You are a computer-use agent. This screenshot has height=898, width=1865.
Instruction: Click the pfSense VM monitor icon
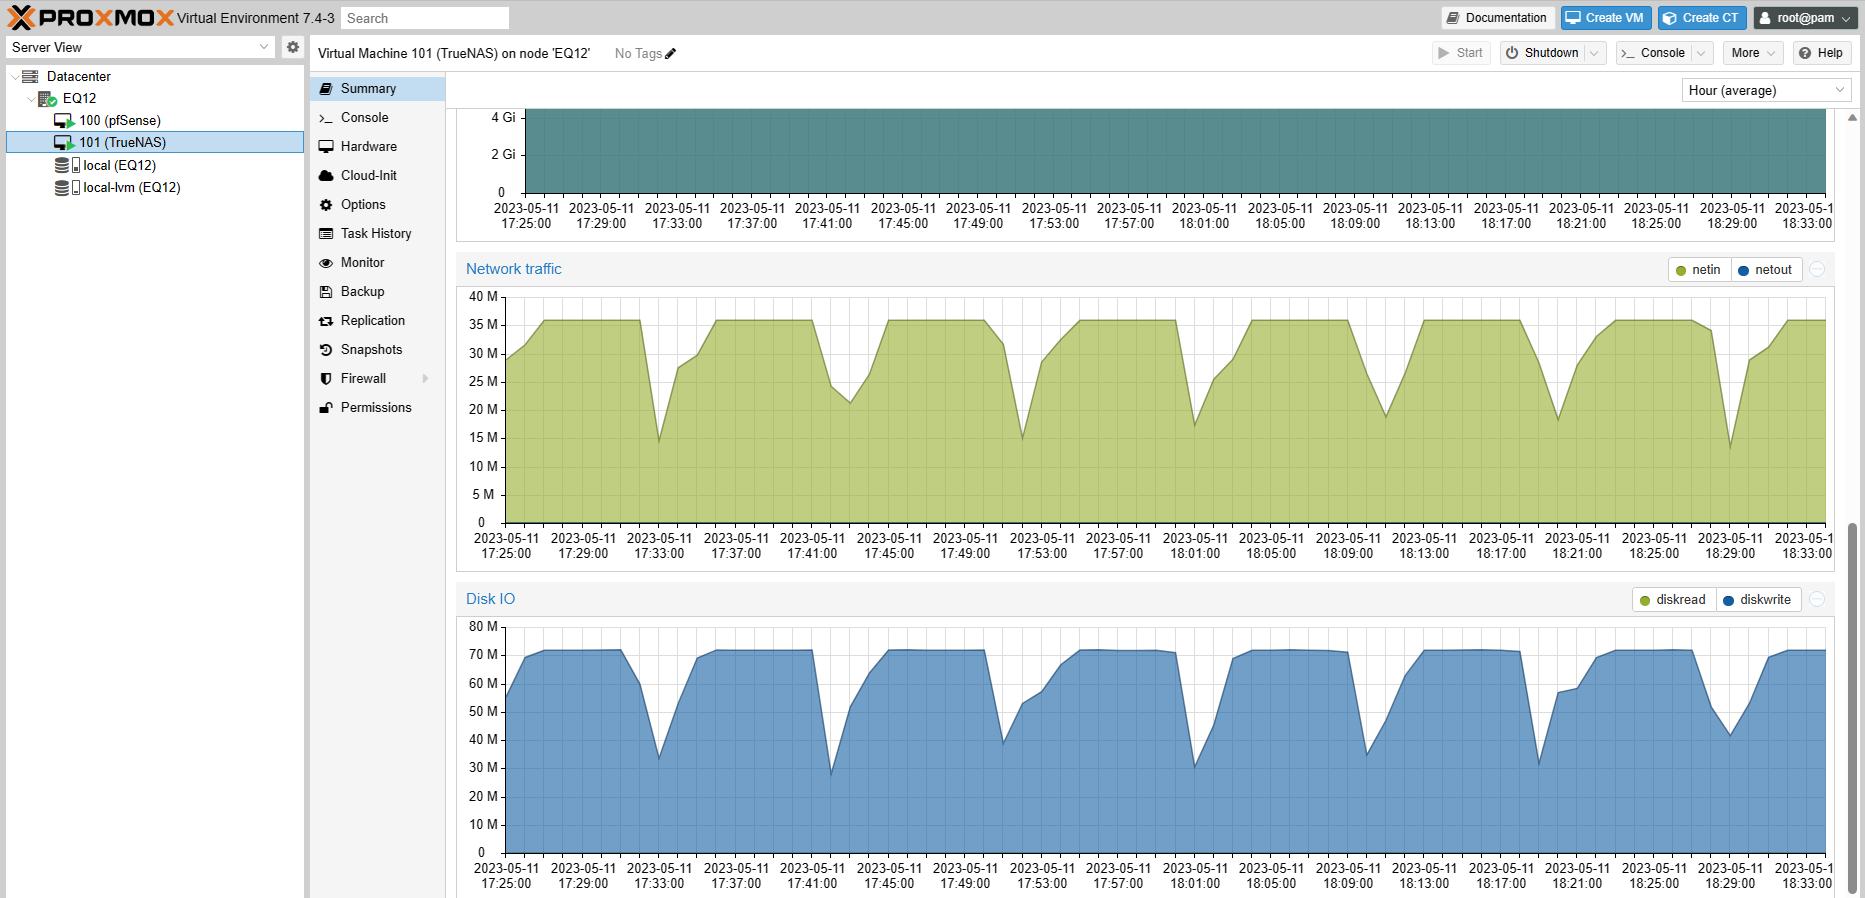64,121
